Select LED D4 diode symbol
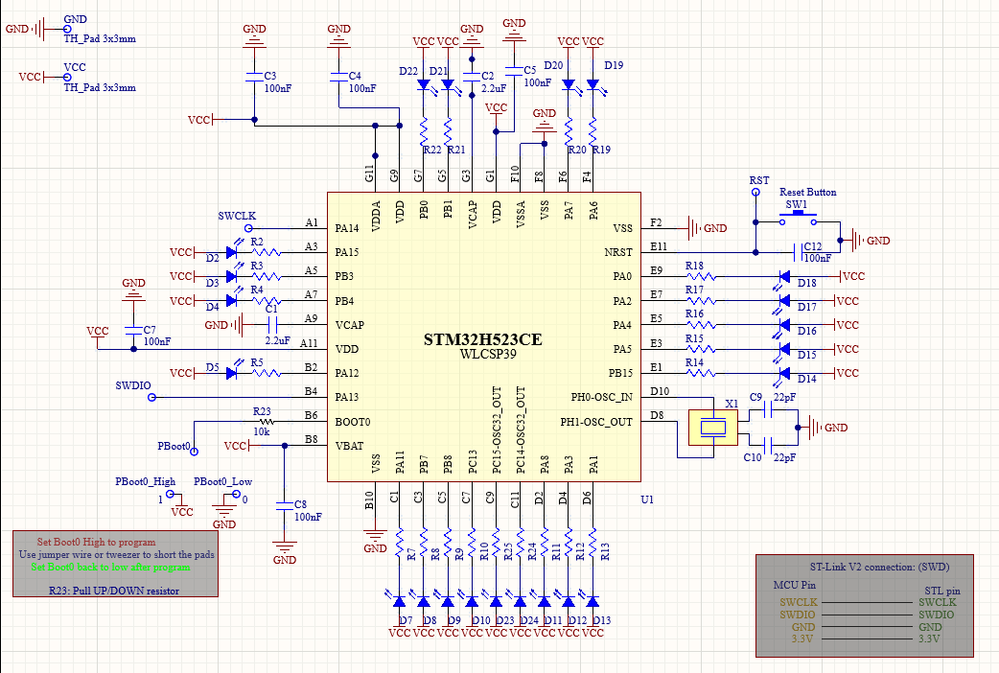This screenshot has height=673, width=999. point(233,300)
